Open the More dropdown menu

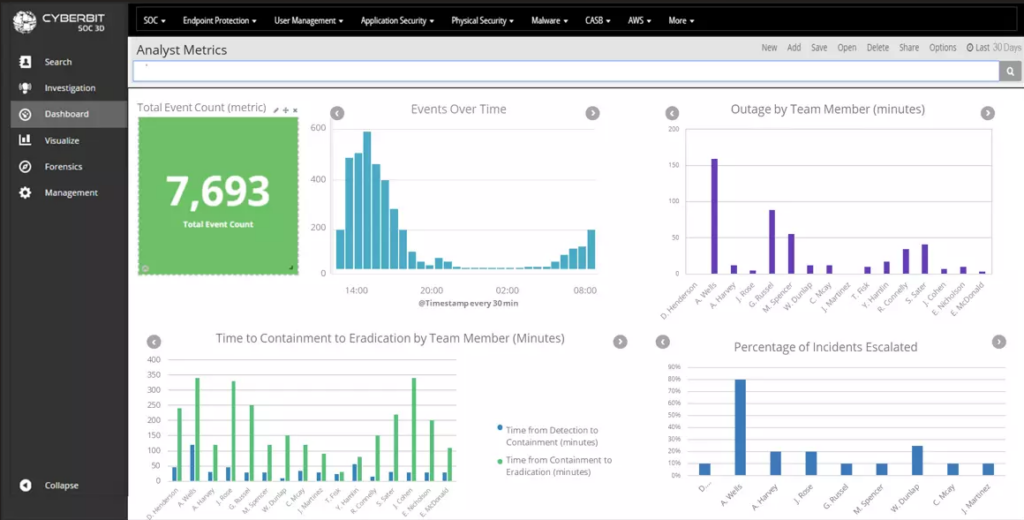tap(681, 20)
